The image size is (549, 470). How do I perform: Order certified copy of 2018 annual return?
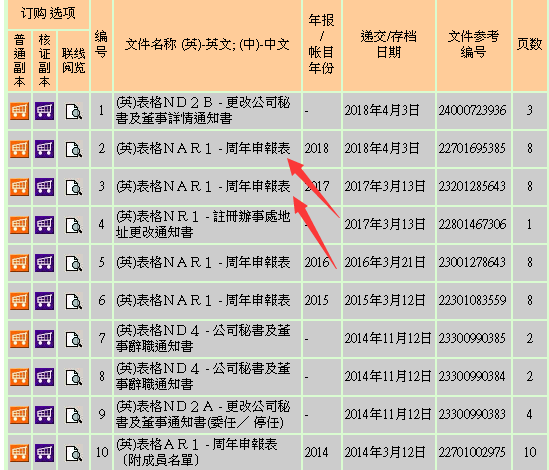tap(44, 149)
